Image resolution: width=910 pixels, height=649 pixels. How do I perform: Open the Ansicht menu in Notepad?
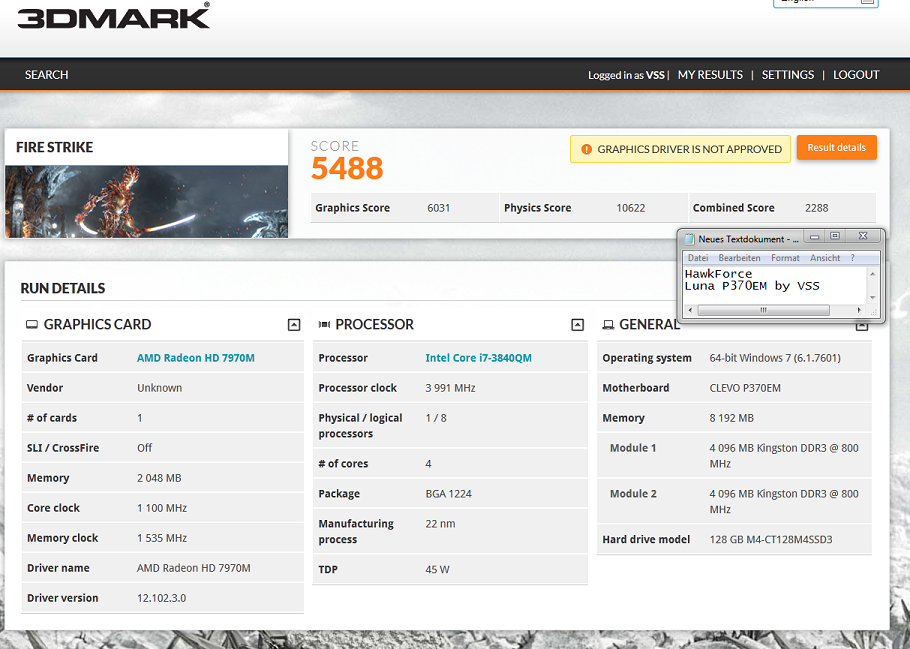coord(825,258)
